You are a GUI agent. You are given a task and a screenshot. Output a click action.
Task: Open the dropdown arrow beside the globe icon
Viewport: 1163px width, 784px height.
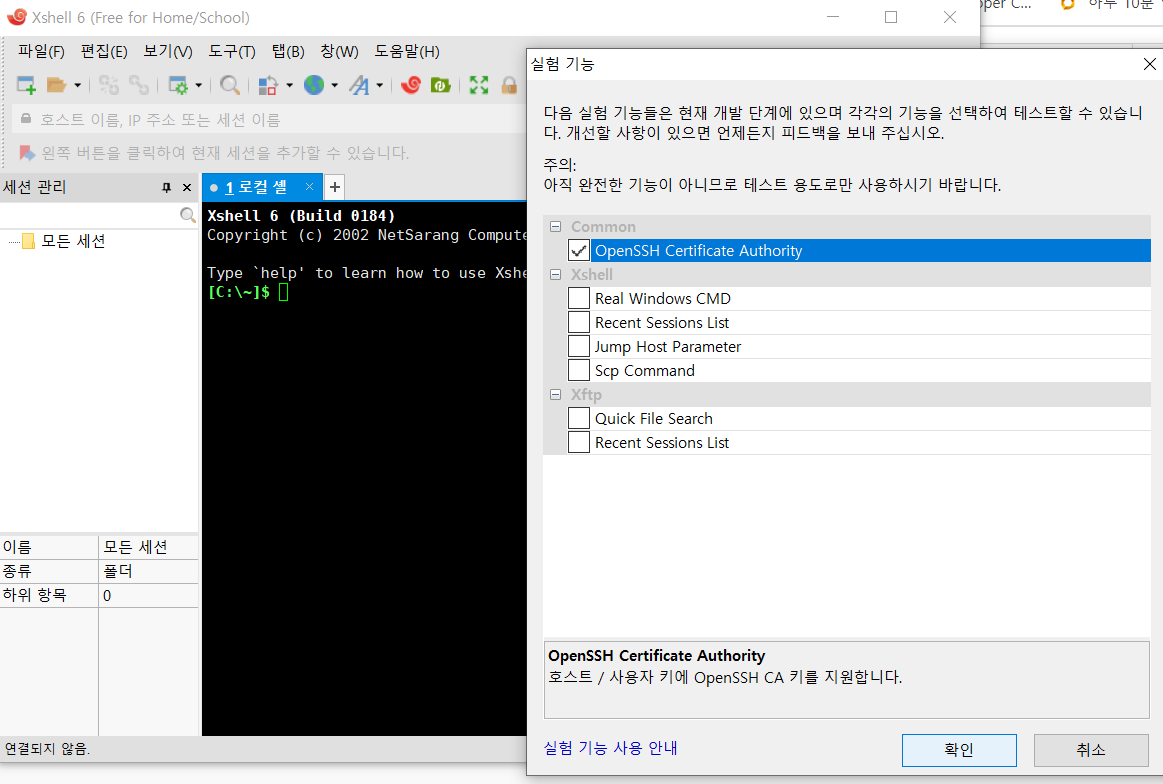pyautogui.click(x=335, y=85)
